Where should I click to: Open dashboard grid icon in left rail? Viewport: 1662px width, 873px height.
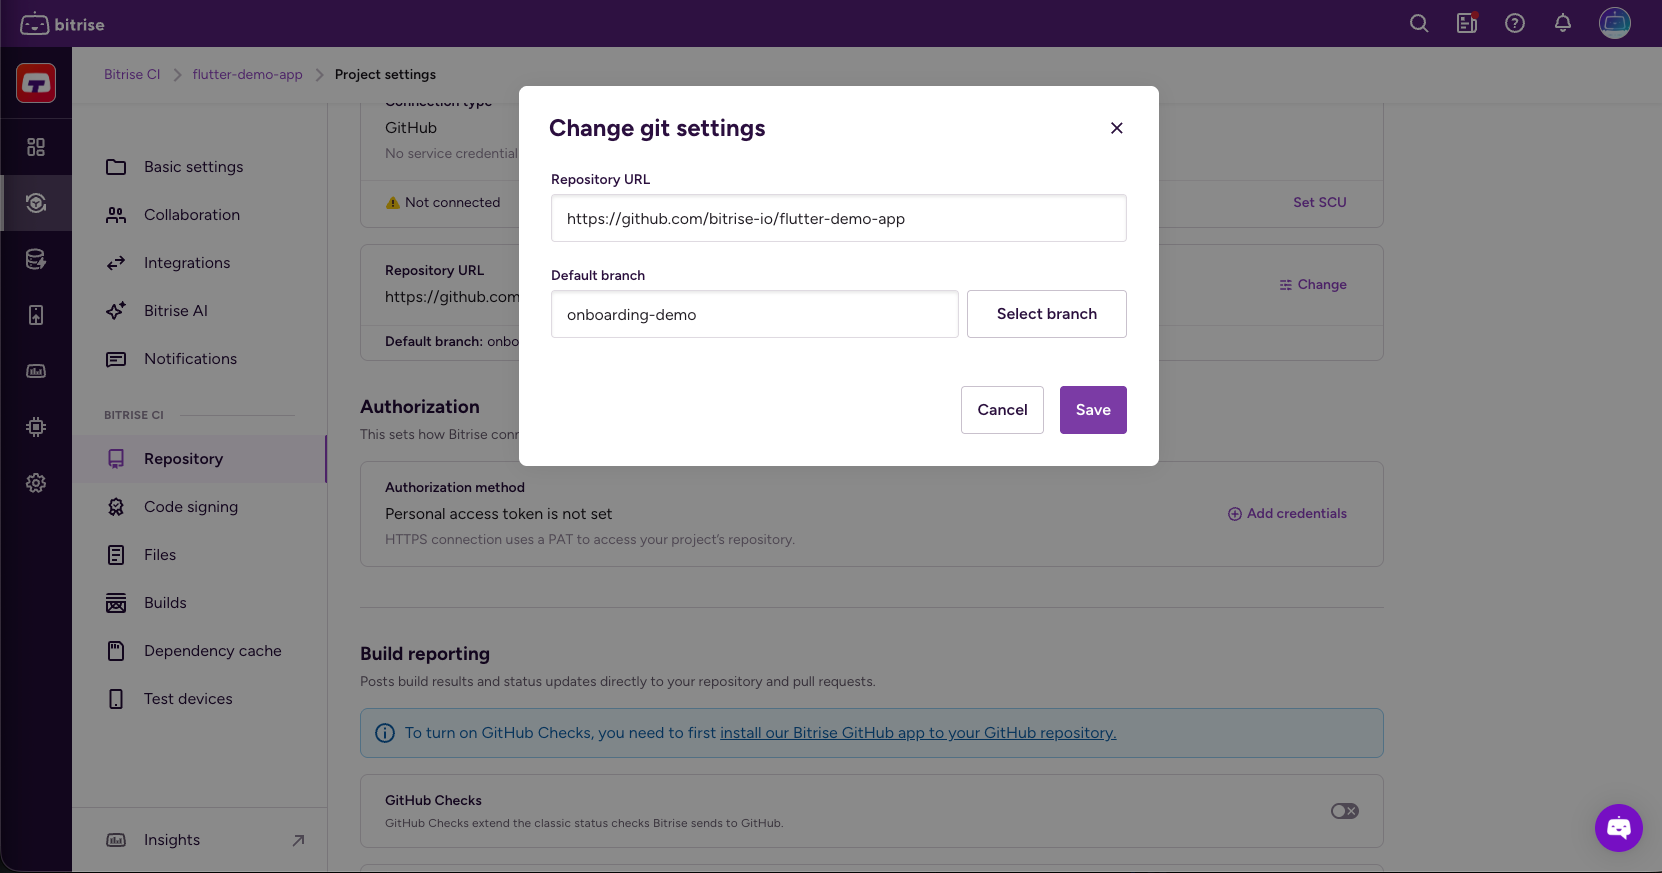(x=36, y=147)
